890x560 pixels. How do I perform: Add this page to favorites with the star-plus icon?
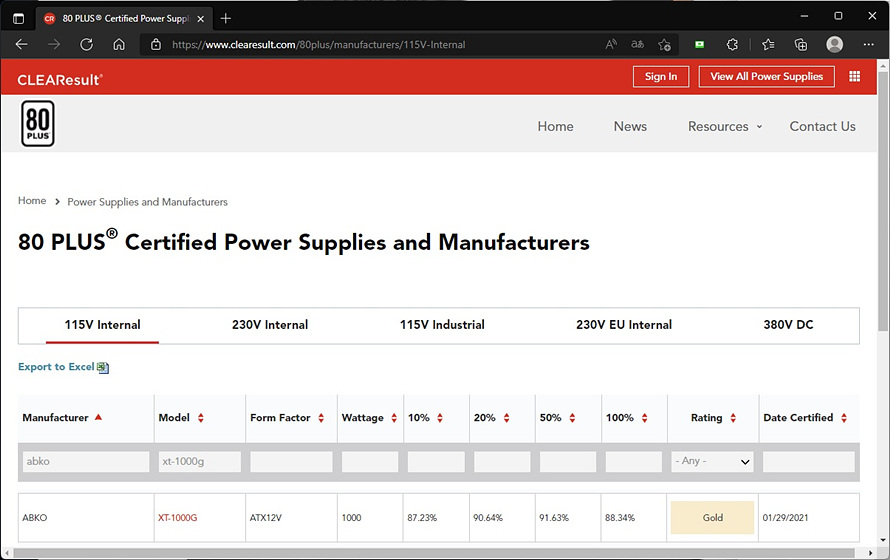pyautogui.click(x=664, y=44)
